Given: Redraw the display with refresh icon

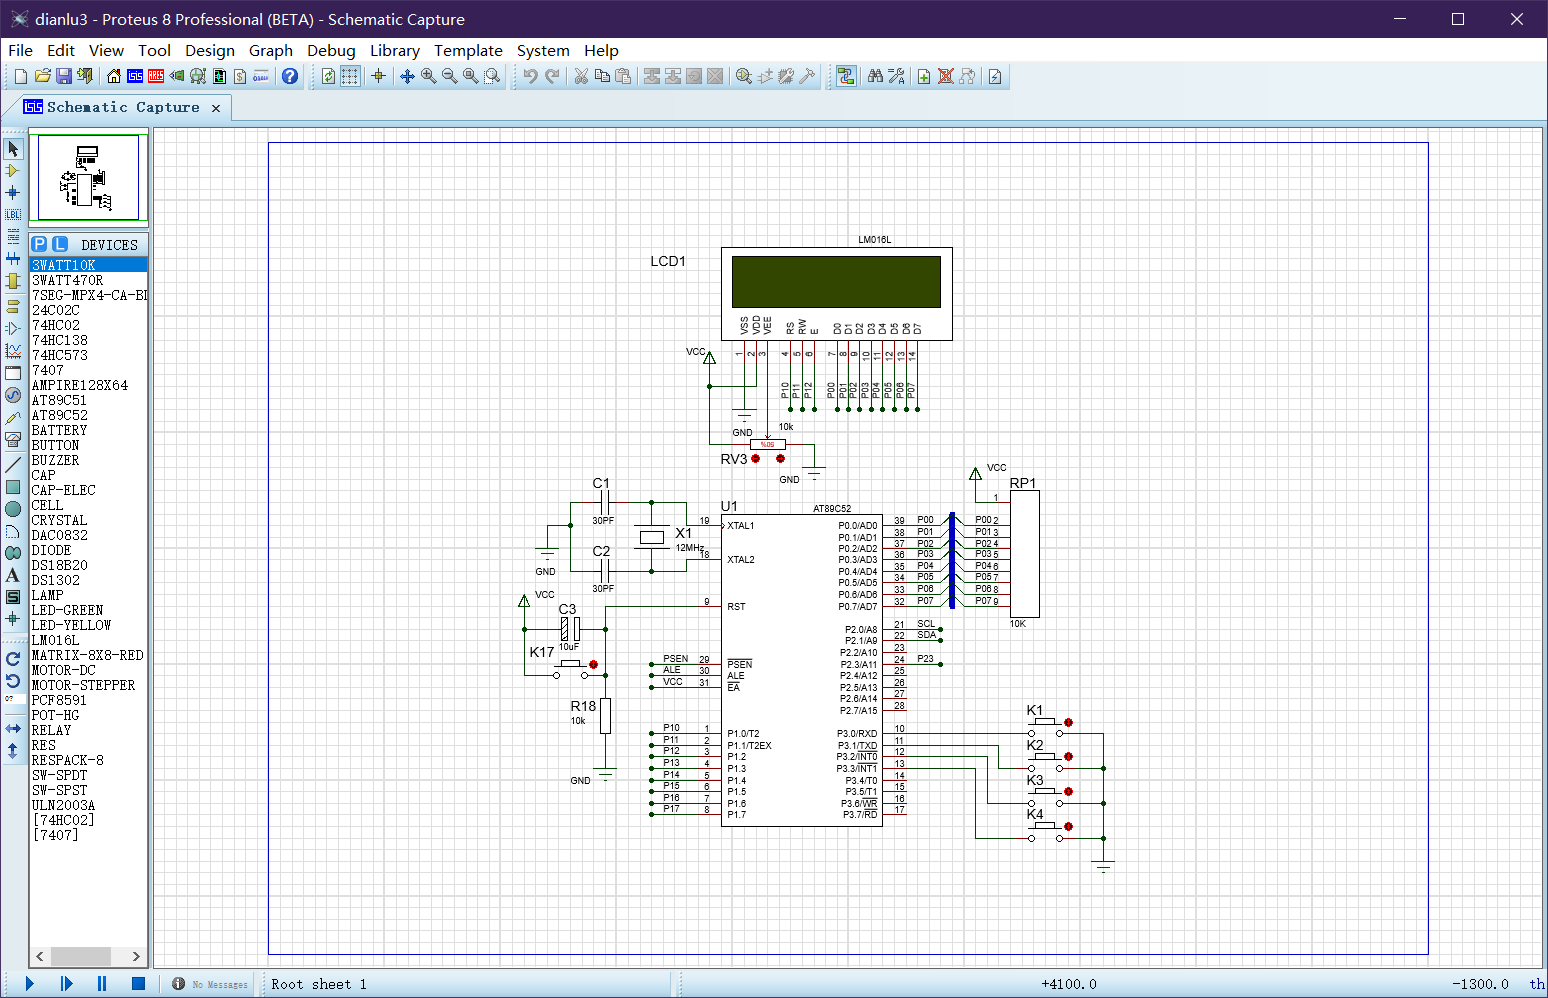Looking at the screenshot, I should [328, 76].
